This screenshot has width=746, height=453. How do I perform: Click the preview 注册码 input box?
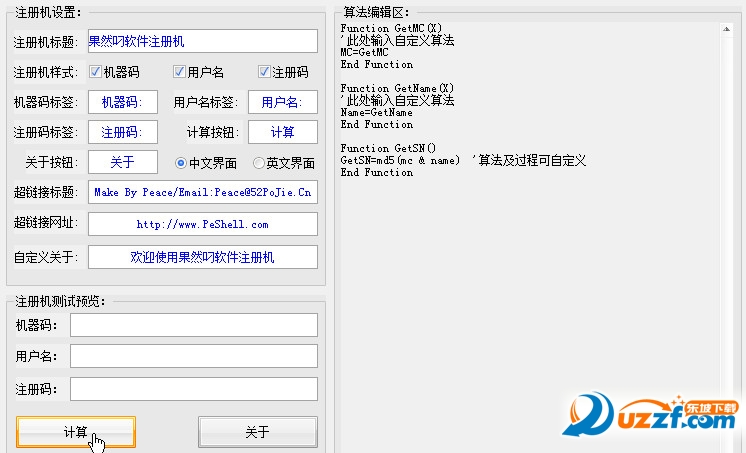[x=194, y=389]
